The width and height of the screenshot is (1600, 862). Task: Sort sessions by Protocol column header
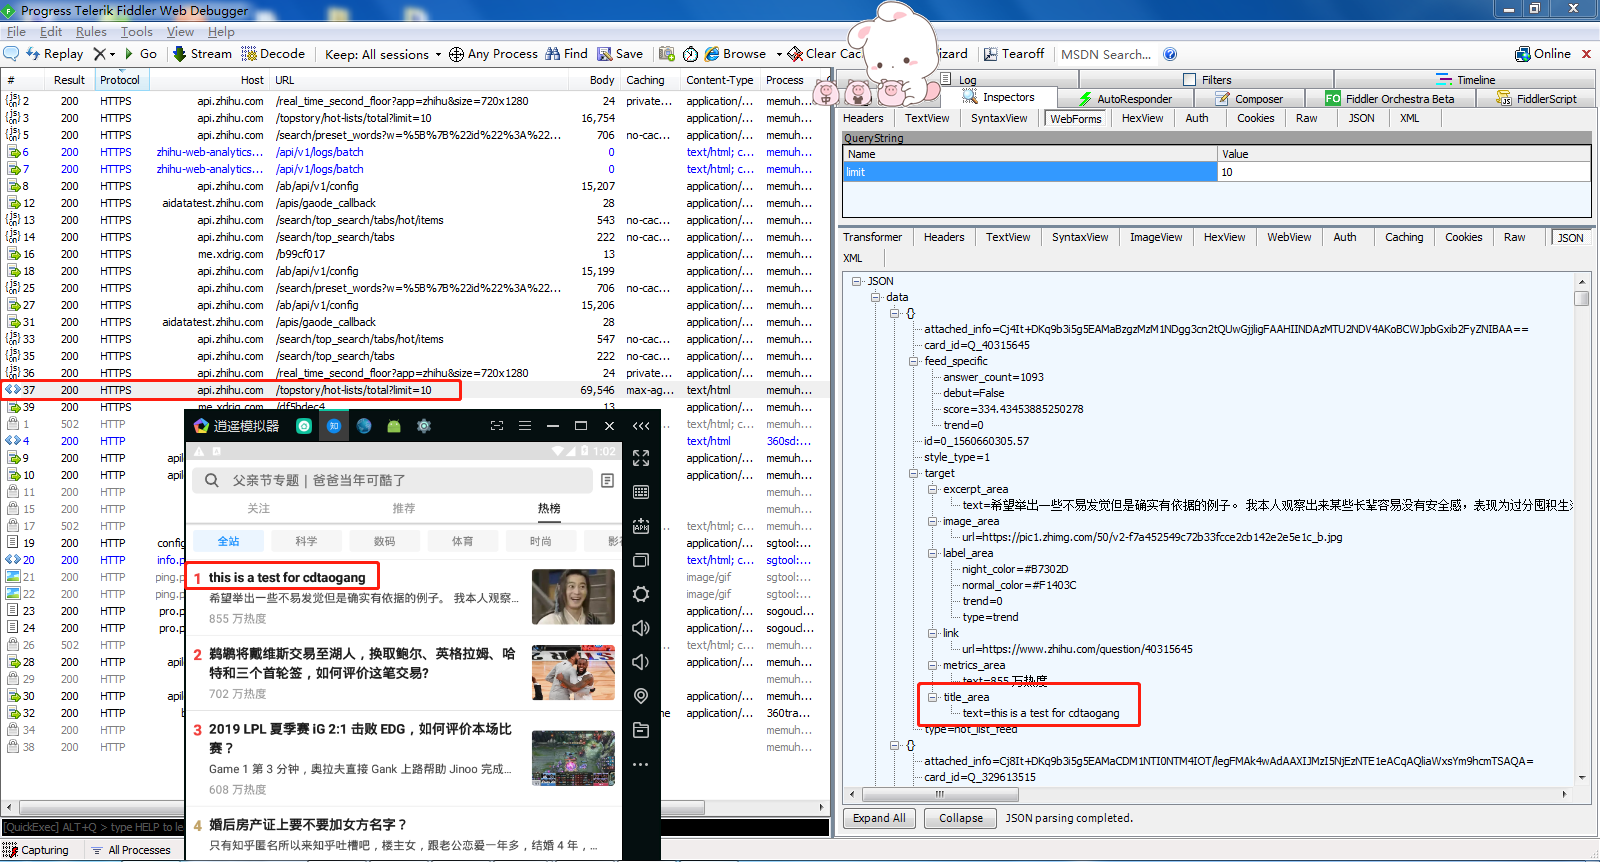120,80
